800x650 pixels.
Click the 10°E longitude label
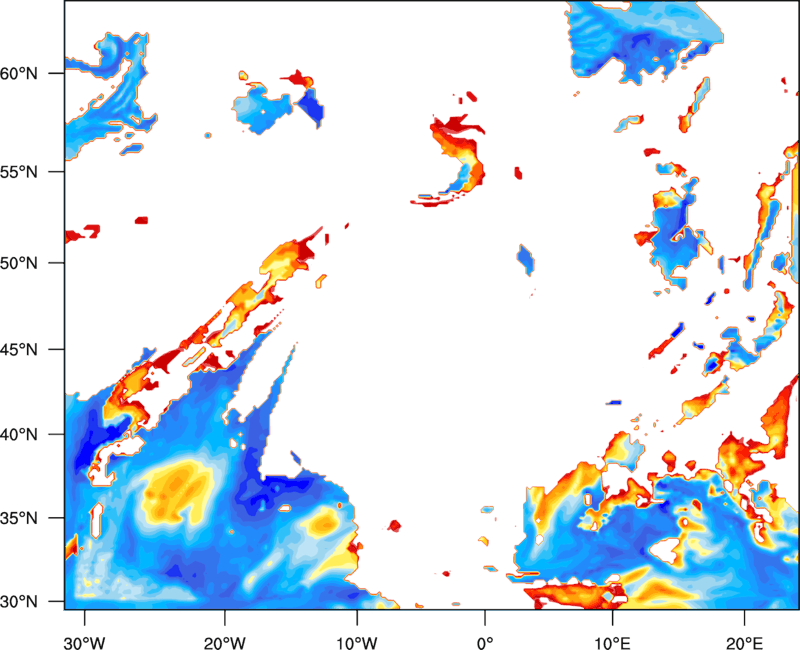(612, 643)
